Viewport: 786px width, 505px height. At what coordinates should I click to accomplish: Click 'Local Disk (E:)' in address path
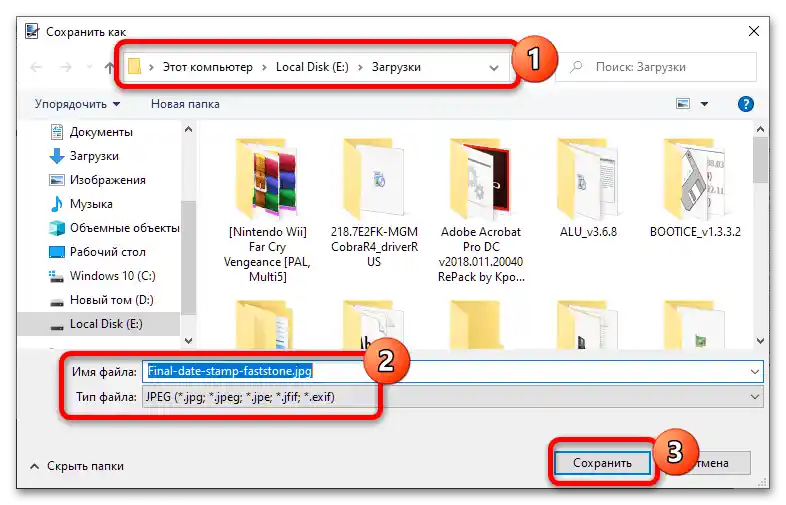[x=312, y=67]
